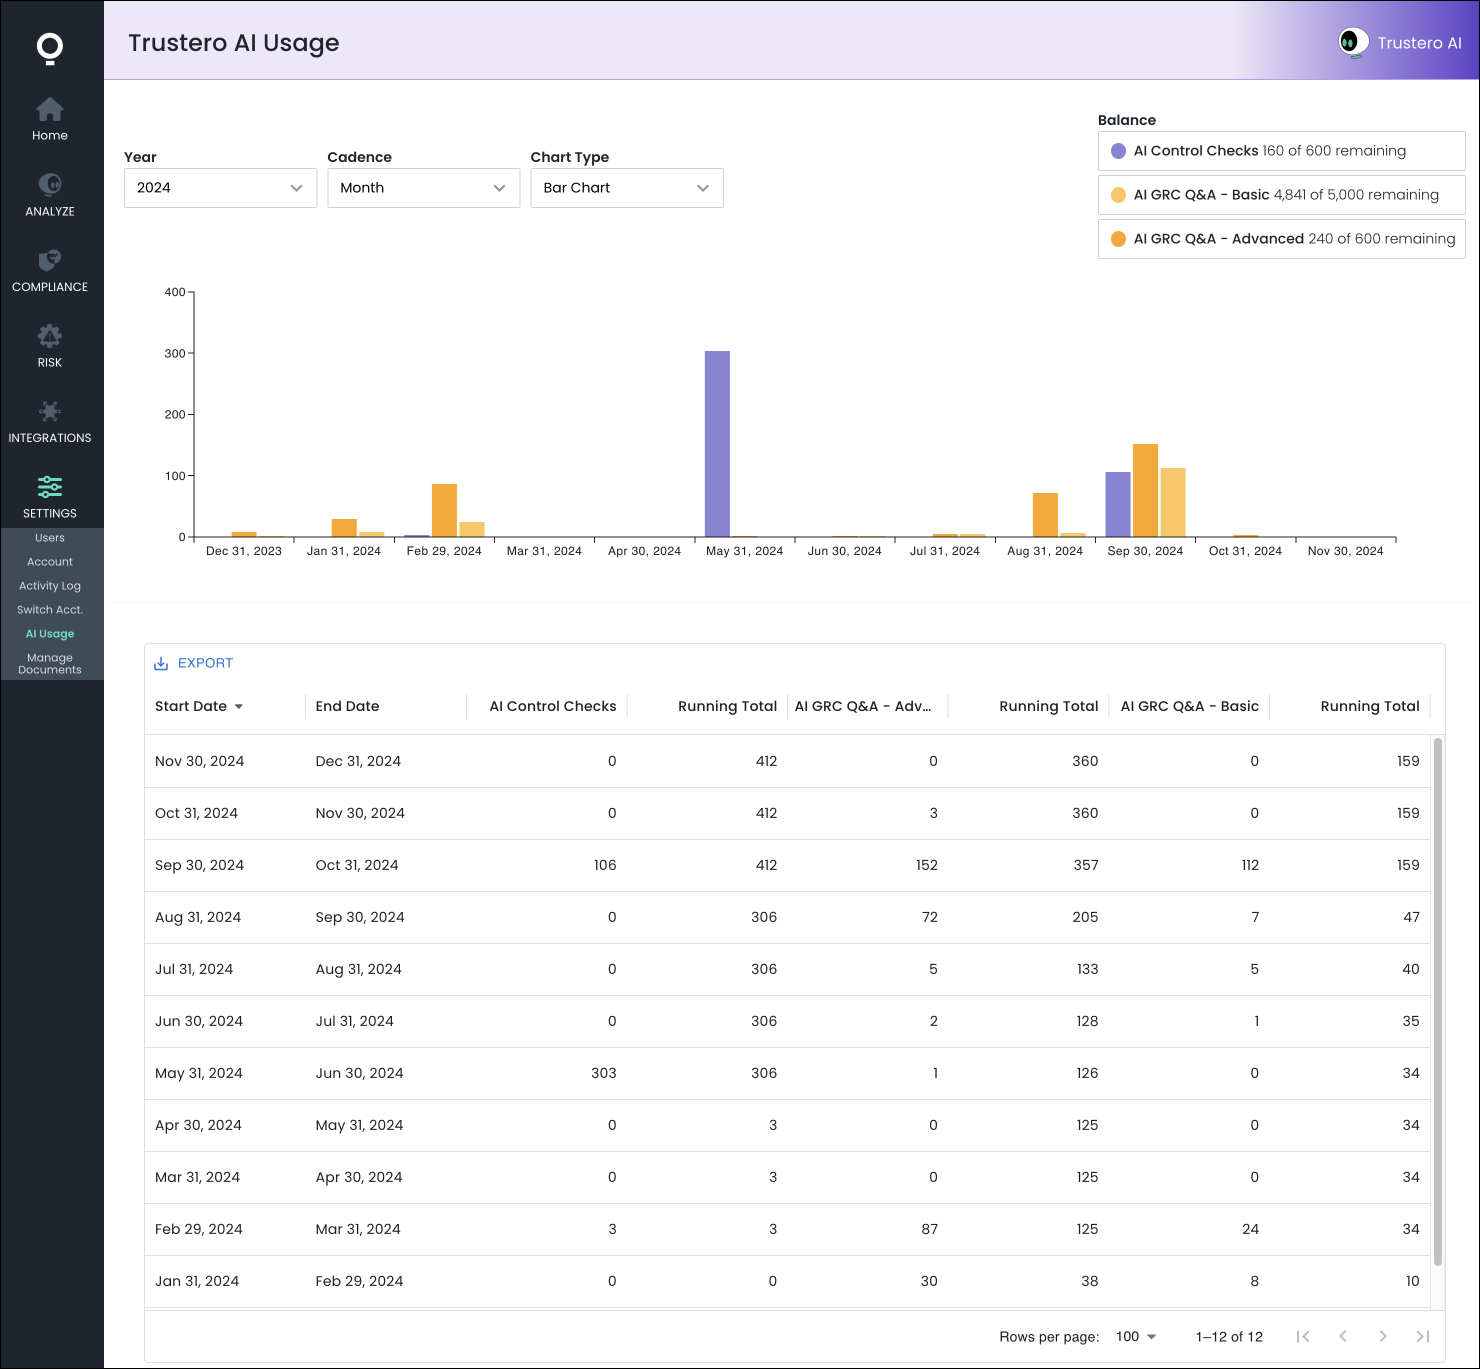
Task: Click start date Sep 30, 2024 cell
Action: (x=199, y=865)
